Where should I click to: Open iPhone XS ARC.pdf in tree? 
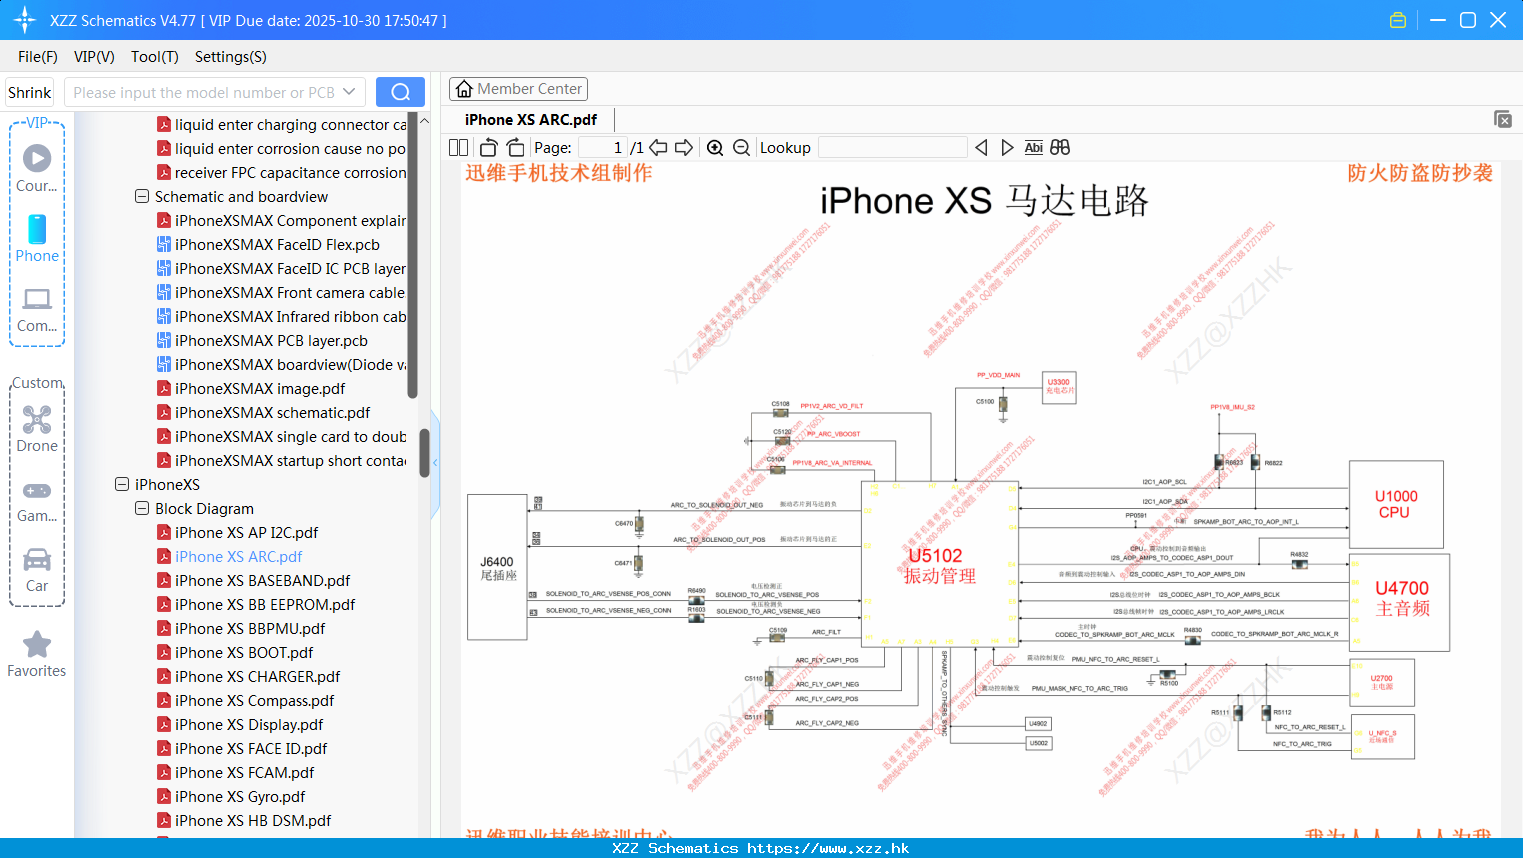[238, 556]
